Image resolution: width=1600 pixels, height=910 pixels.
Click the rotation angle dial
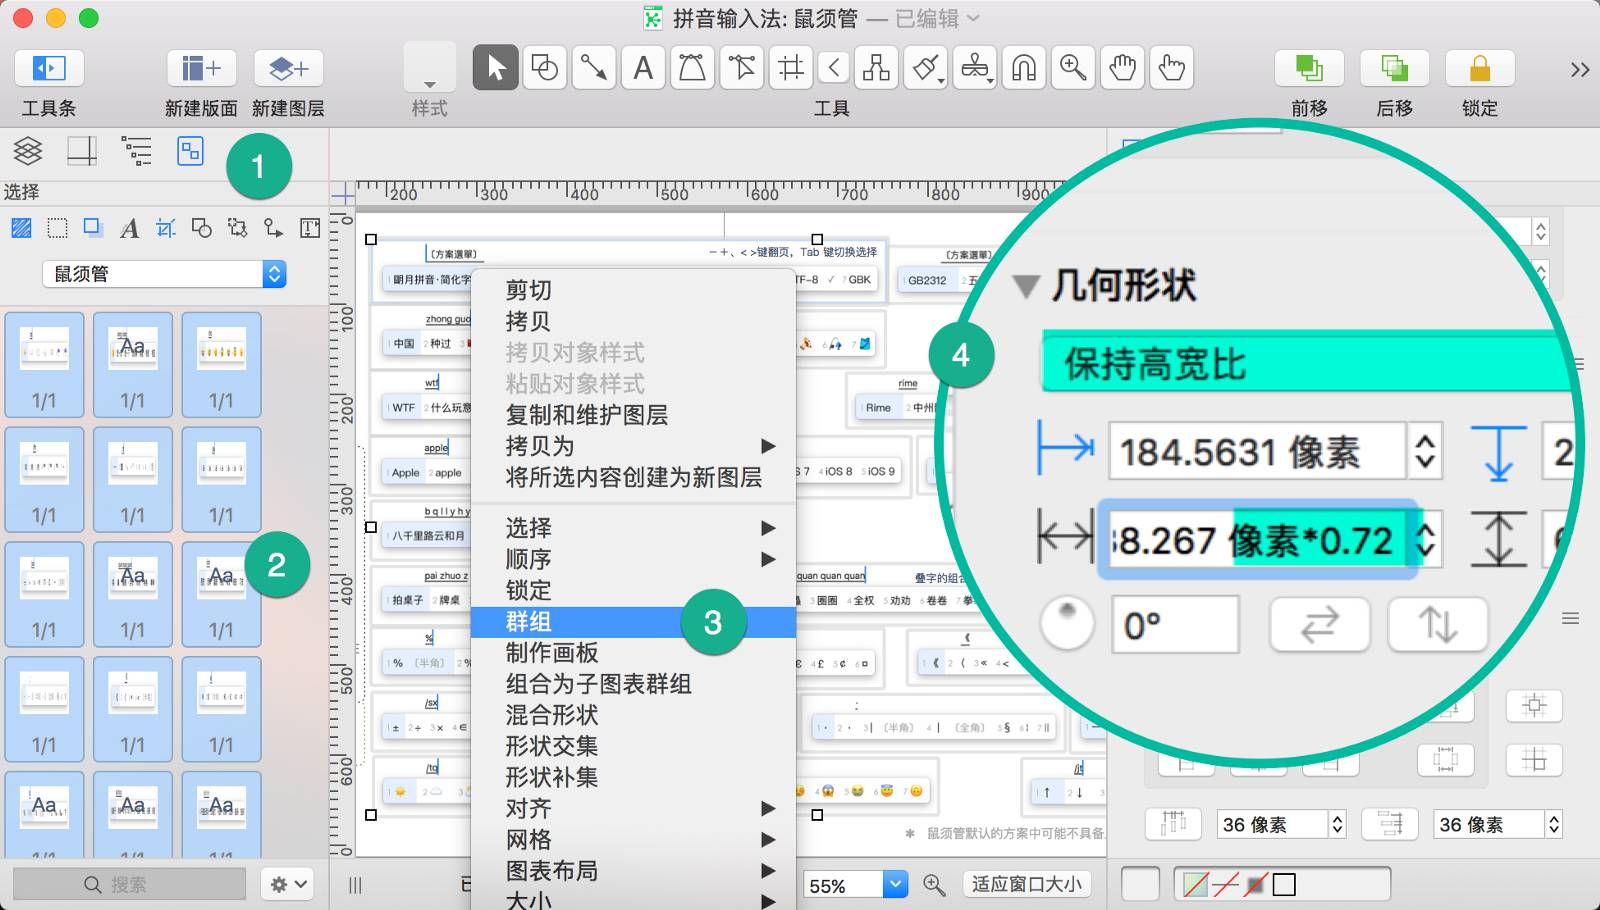tap(1067, 624)
